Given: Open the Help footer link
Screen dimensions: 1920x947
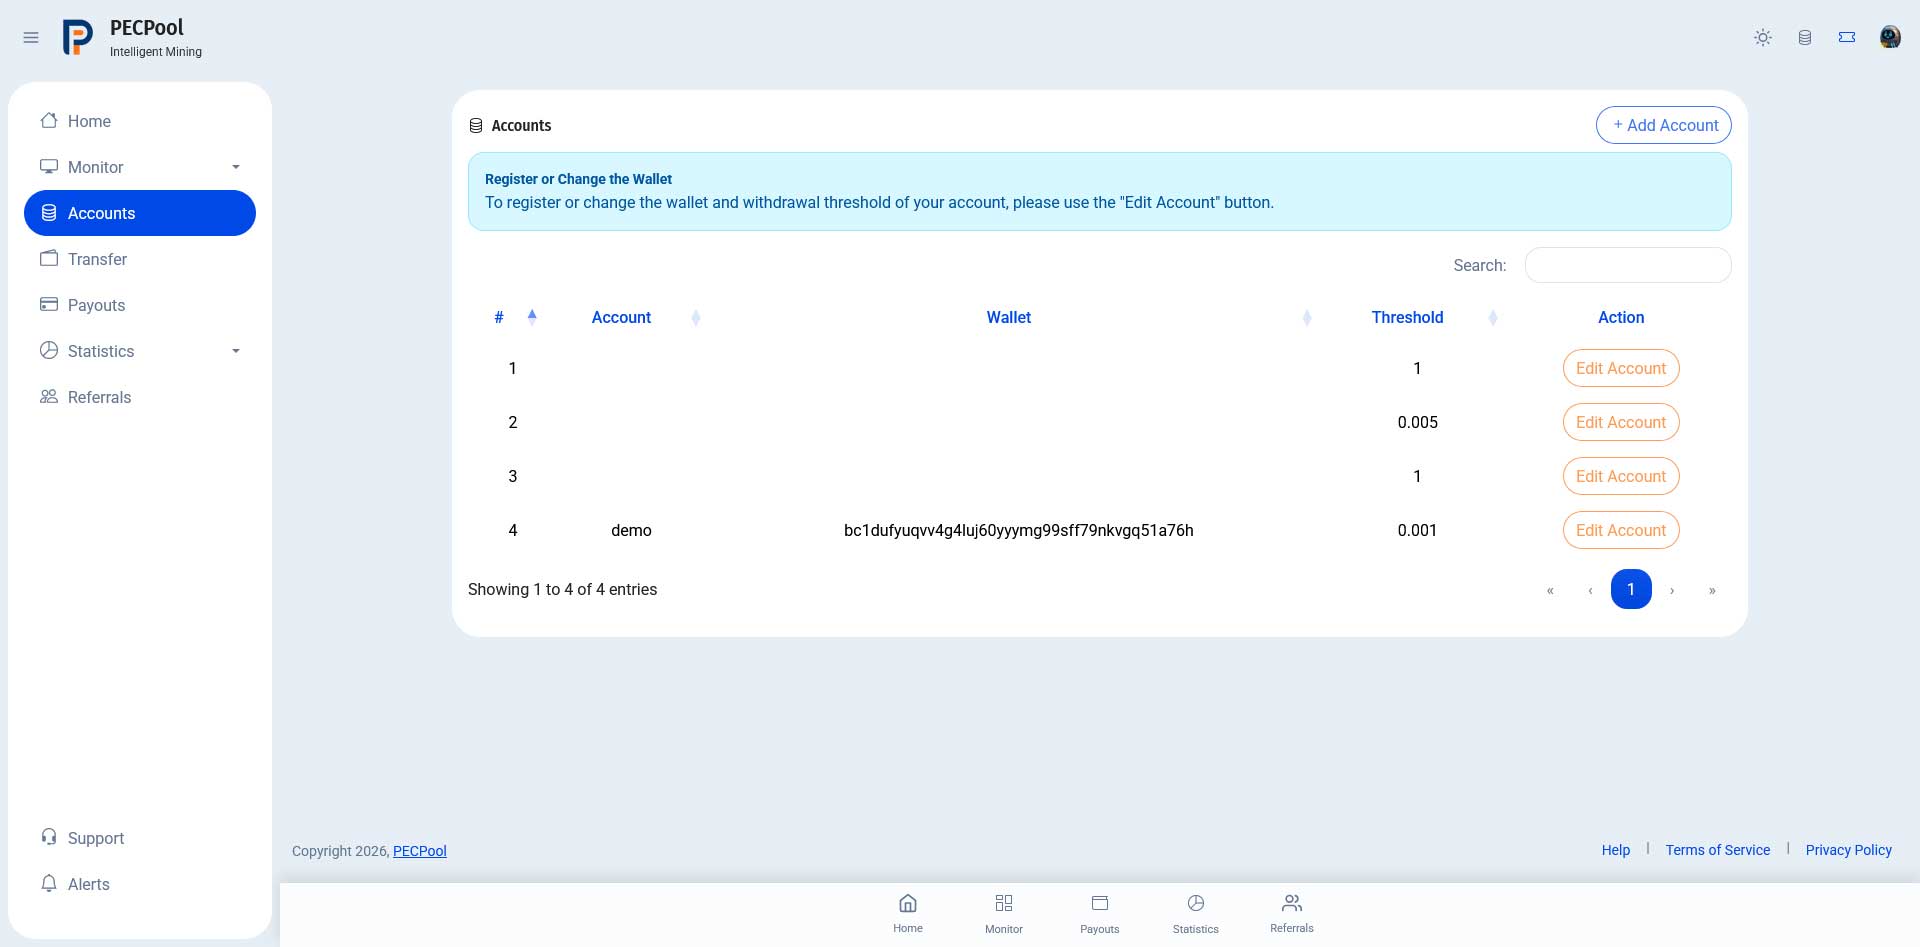Looking at the screenshot, I should tap(1616, 850).
